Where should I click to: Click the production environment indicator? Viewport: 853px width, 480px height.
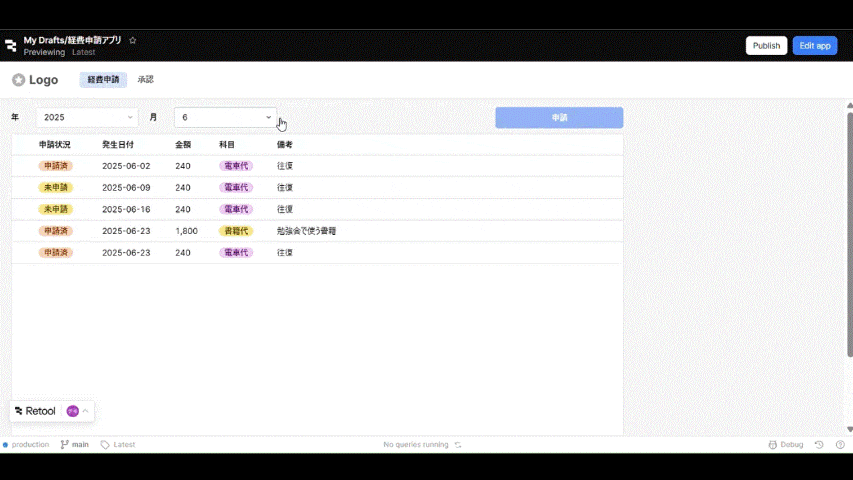pyautogui.click(x=26, y=445)
